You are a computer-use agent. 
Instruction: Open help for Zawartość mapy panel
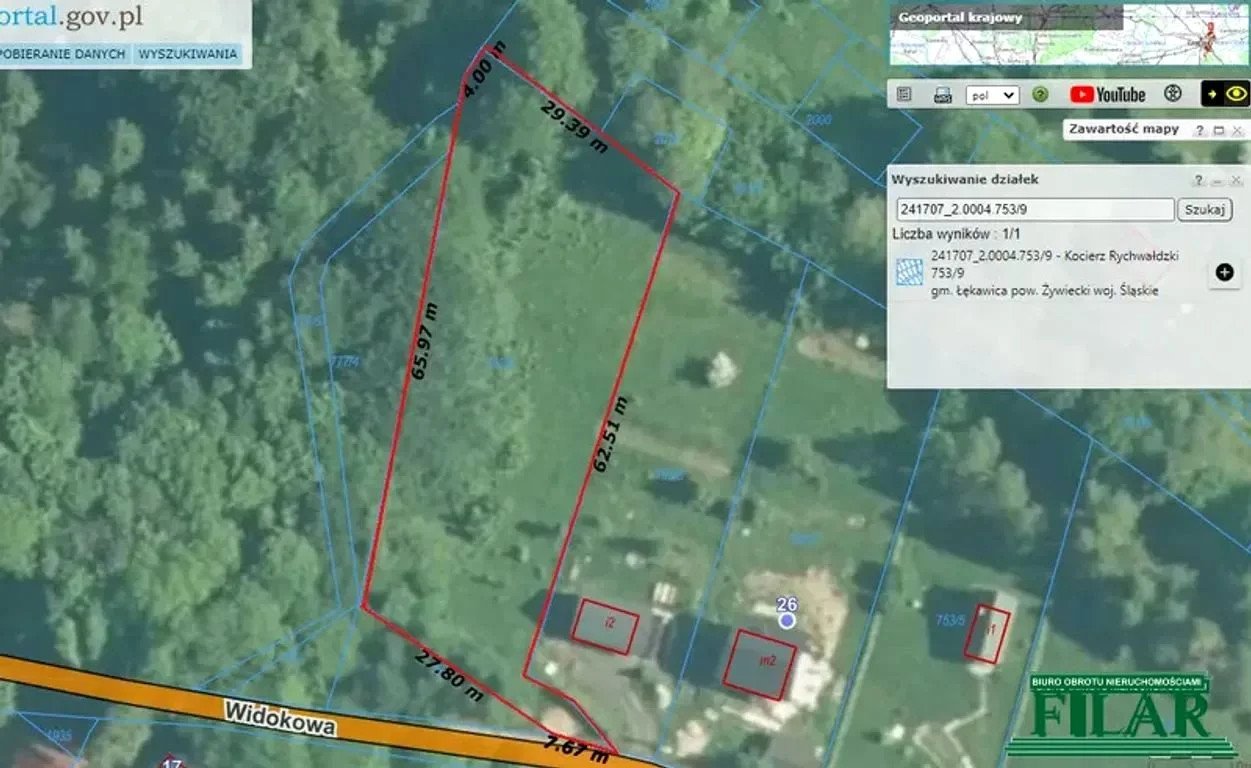click(1199, 130)
